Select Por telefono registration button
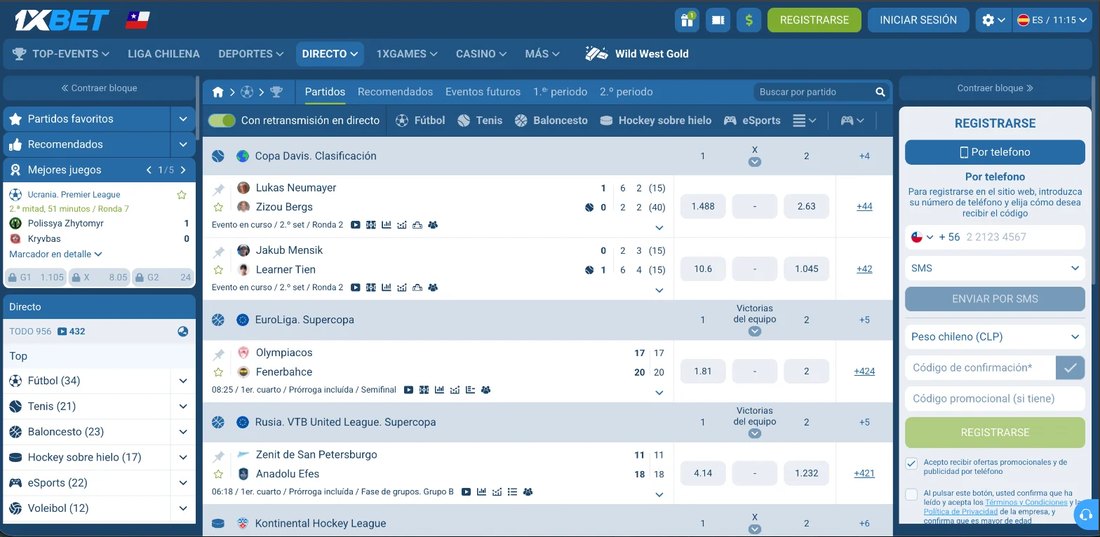 995,152
